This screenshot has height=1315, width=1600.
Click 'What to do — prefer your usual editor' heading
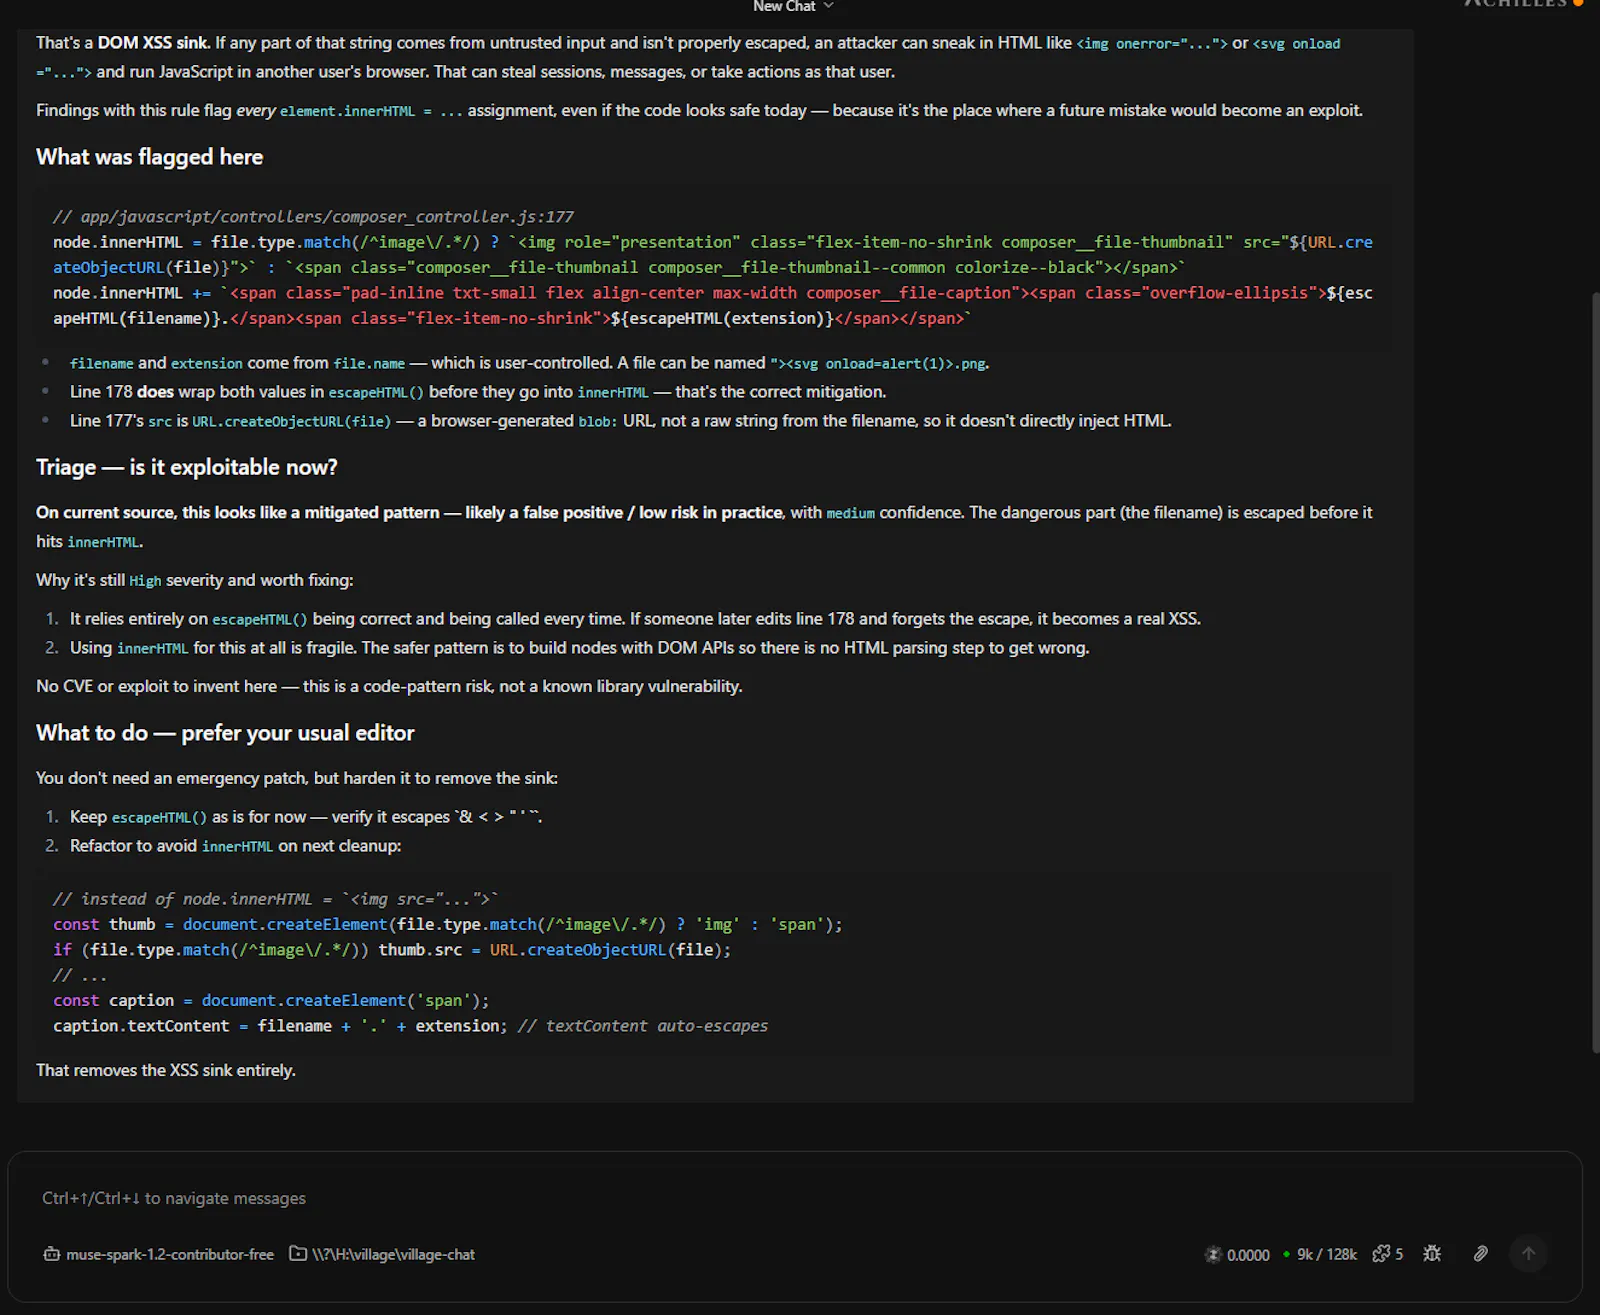click(225, 733)
